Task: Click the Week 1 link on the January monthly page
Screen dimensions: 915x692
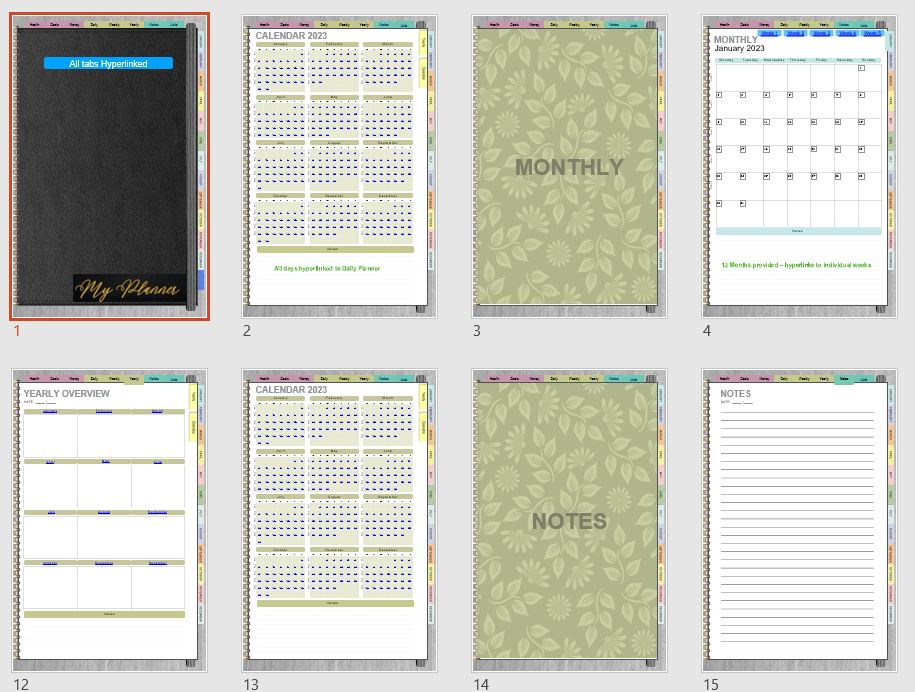Action: coord(768,33)
